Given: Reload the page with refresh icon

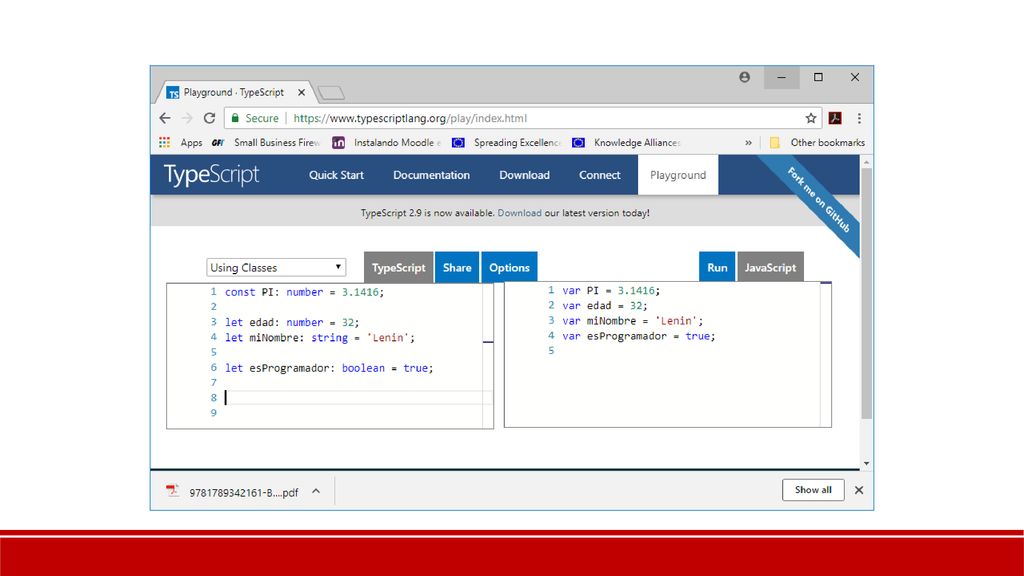Looking at the screenshot, I should click(x=209, y=118).
